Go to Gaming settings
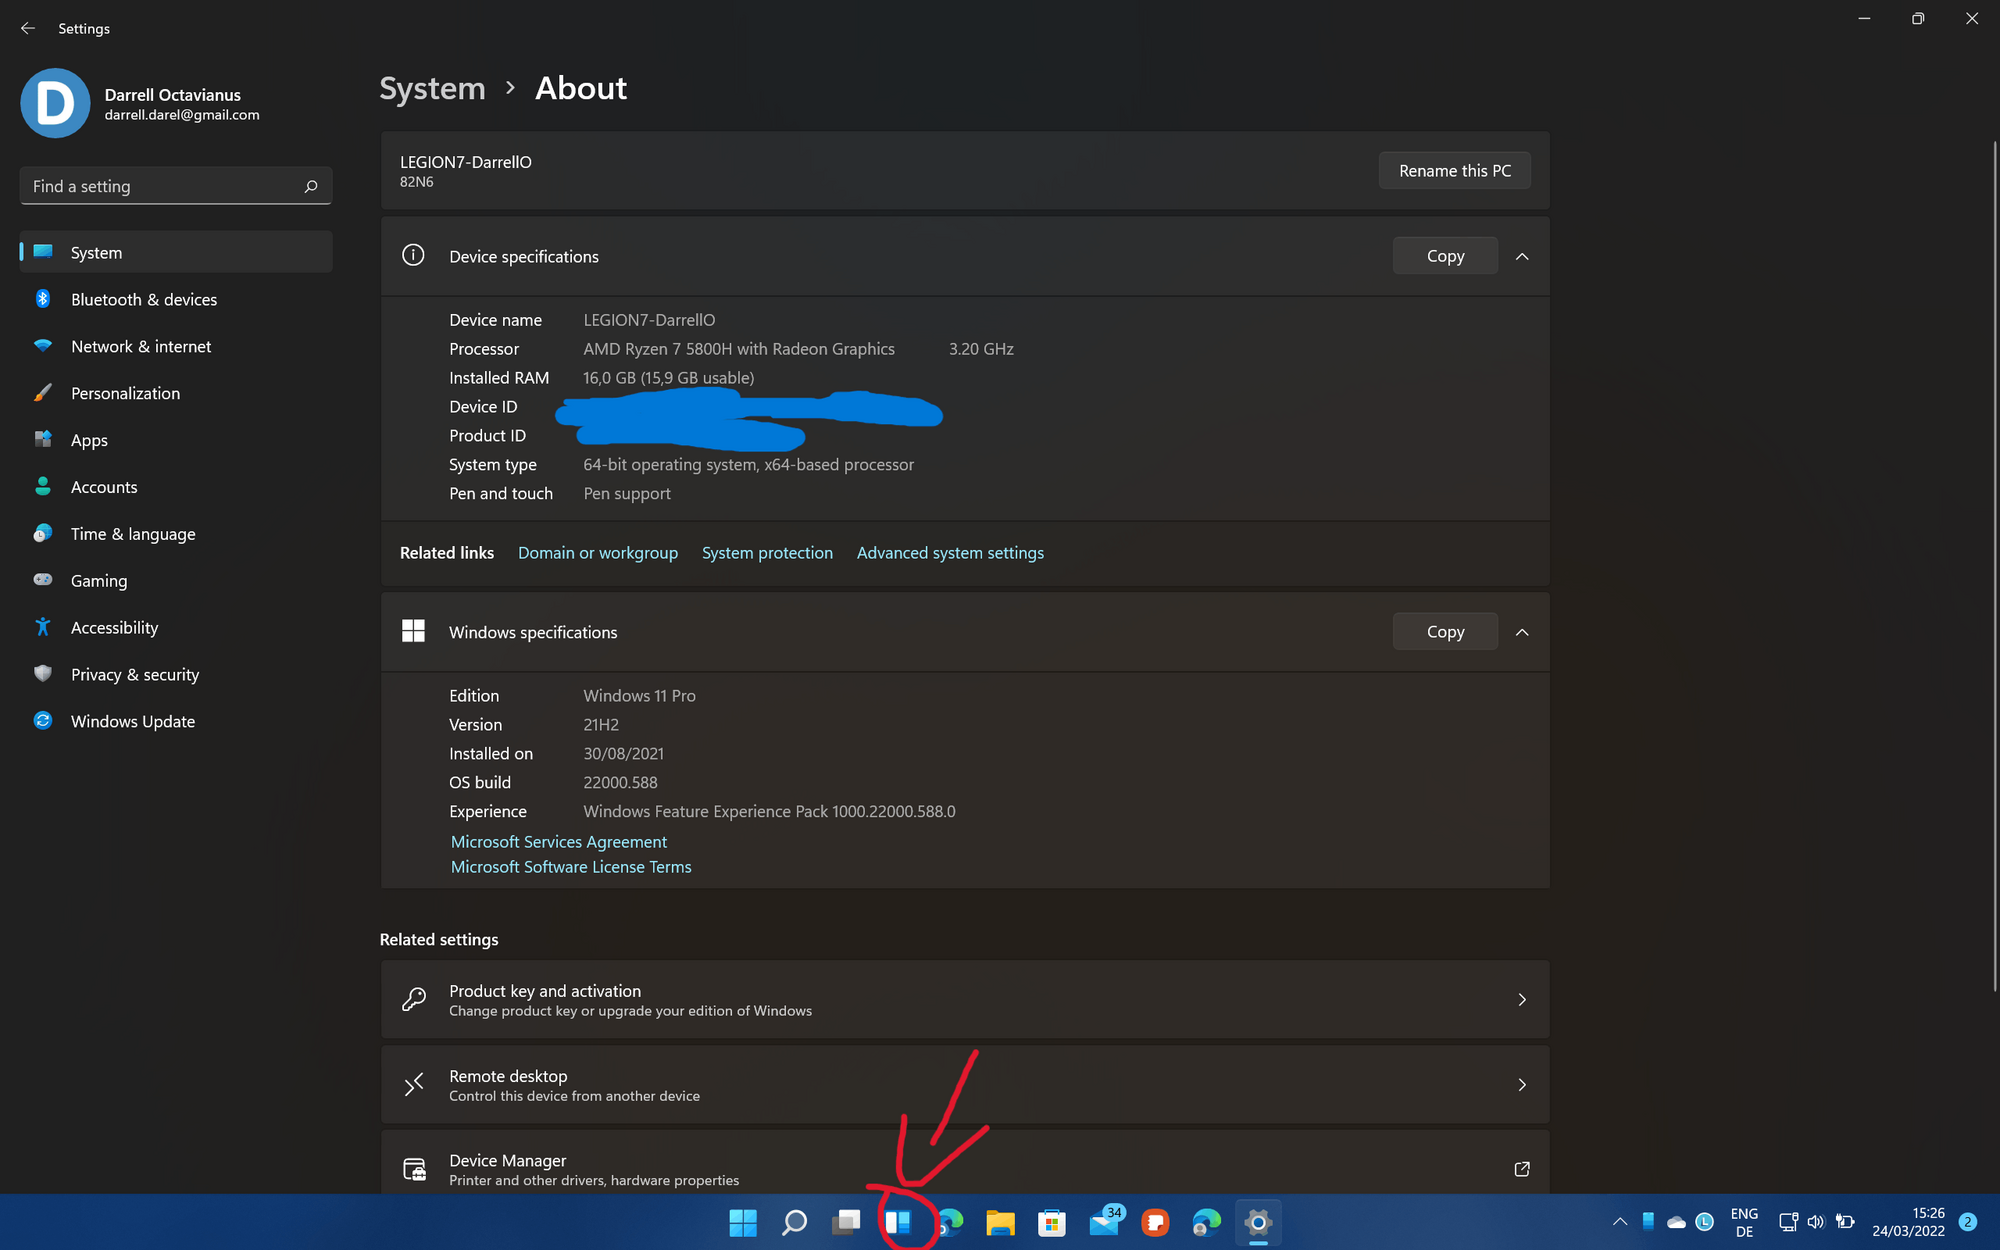This screenshot has height=1250, width=2000. 176,581
